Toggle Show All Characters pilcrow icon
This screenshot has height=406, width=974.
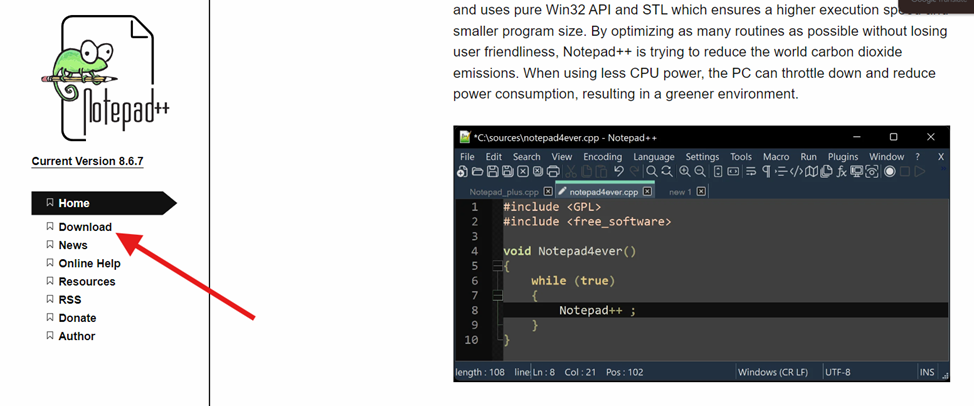767,171
